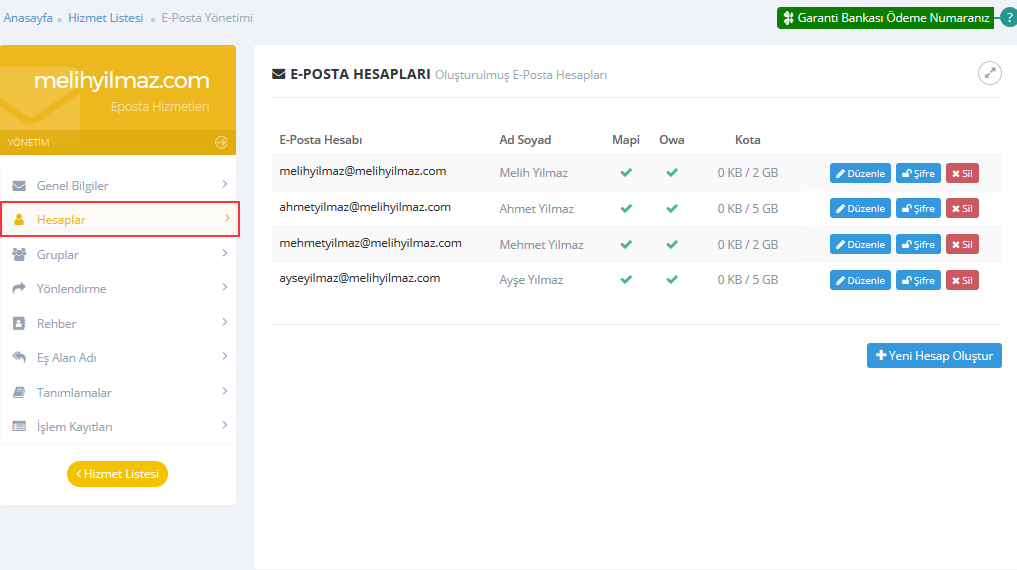Screen dimensions: 1017x570
Task: Open the Tanımlamalar menu item
Action: tap(74, 392)
